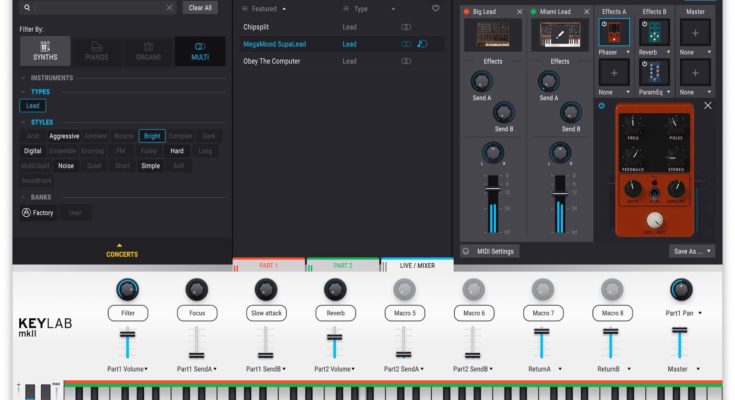Image resolution: width=735 pixels, height=400 pixels.
Task: Add an effect in empty Master slot
Action: coord(697,33)
